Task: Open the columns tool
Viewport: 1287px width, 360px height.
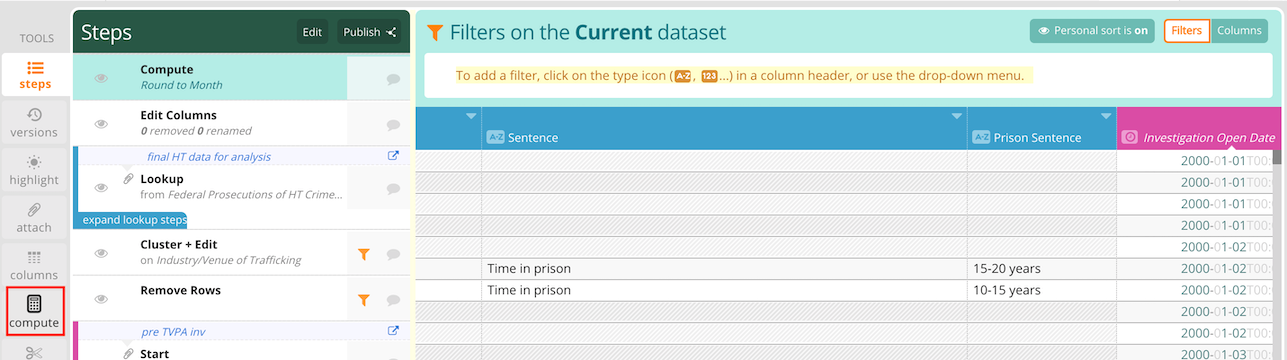Action: coord(35,265)
